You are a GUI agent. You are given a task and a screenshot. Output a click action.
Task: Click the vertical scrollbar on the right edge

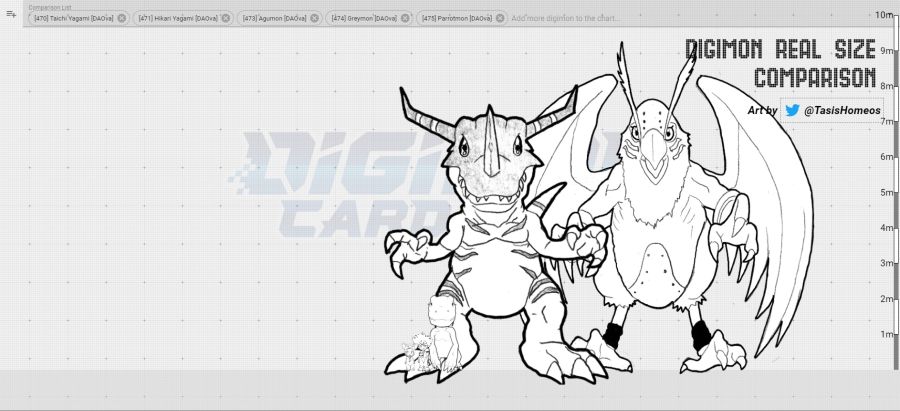[x=896, y=200]
